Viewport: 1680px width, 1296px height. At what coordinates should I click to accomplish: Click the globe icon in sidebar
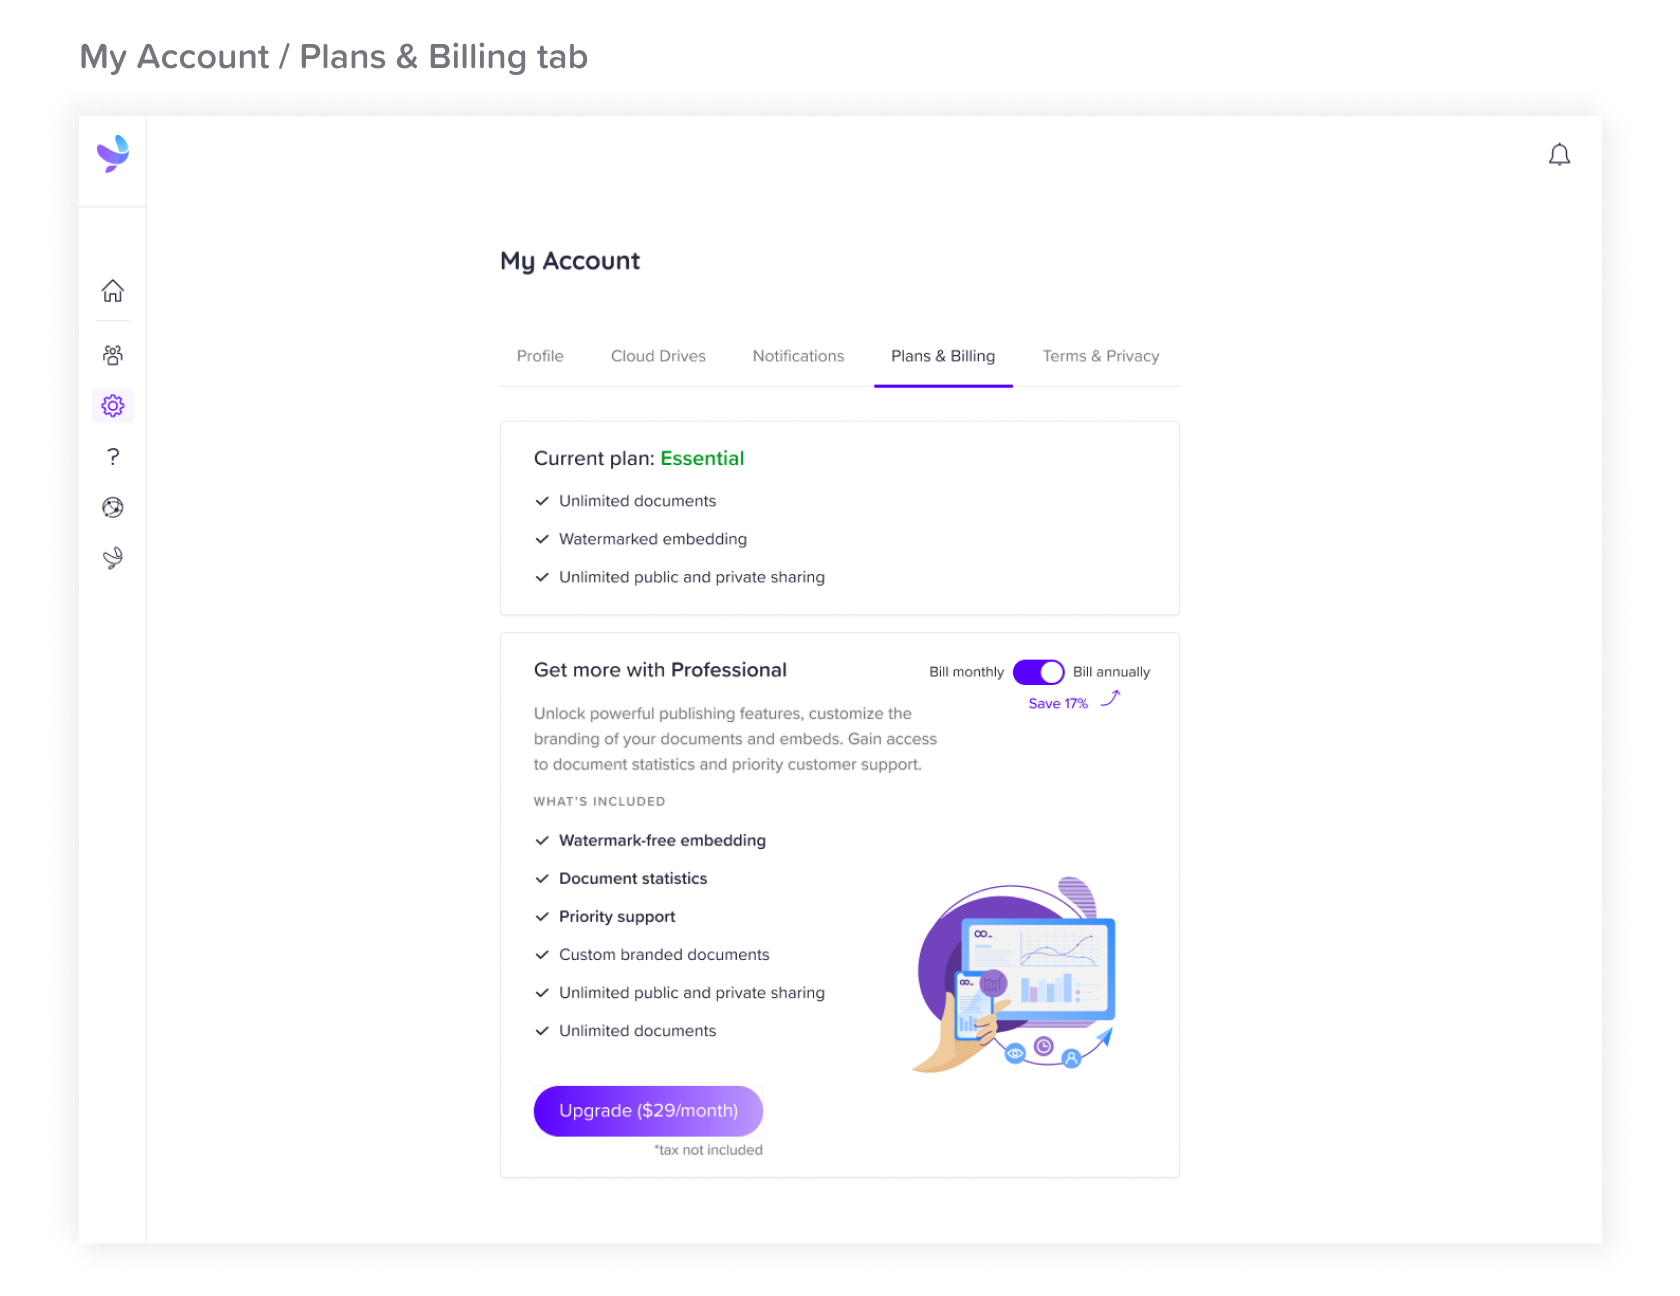tap(113, 508)
